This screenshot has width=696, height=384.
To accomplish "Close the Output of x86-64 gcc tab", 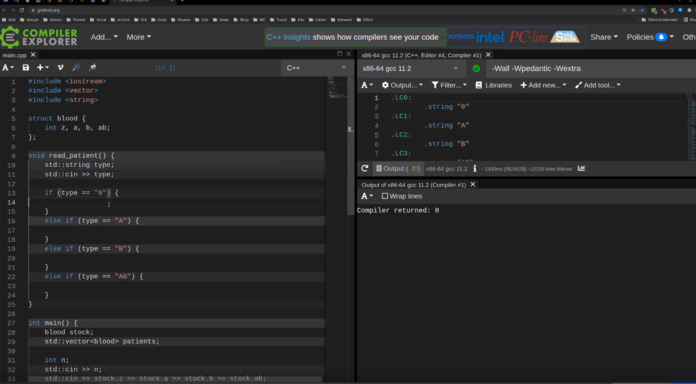I will coord(473,185).
